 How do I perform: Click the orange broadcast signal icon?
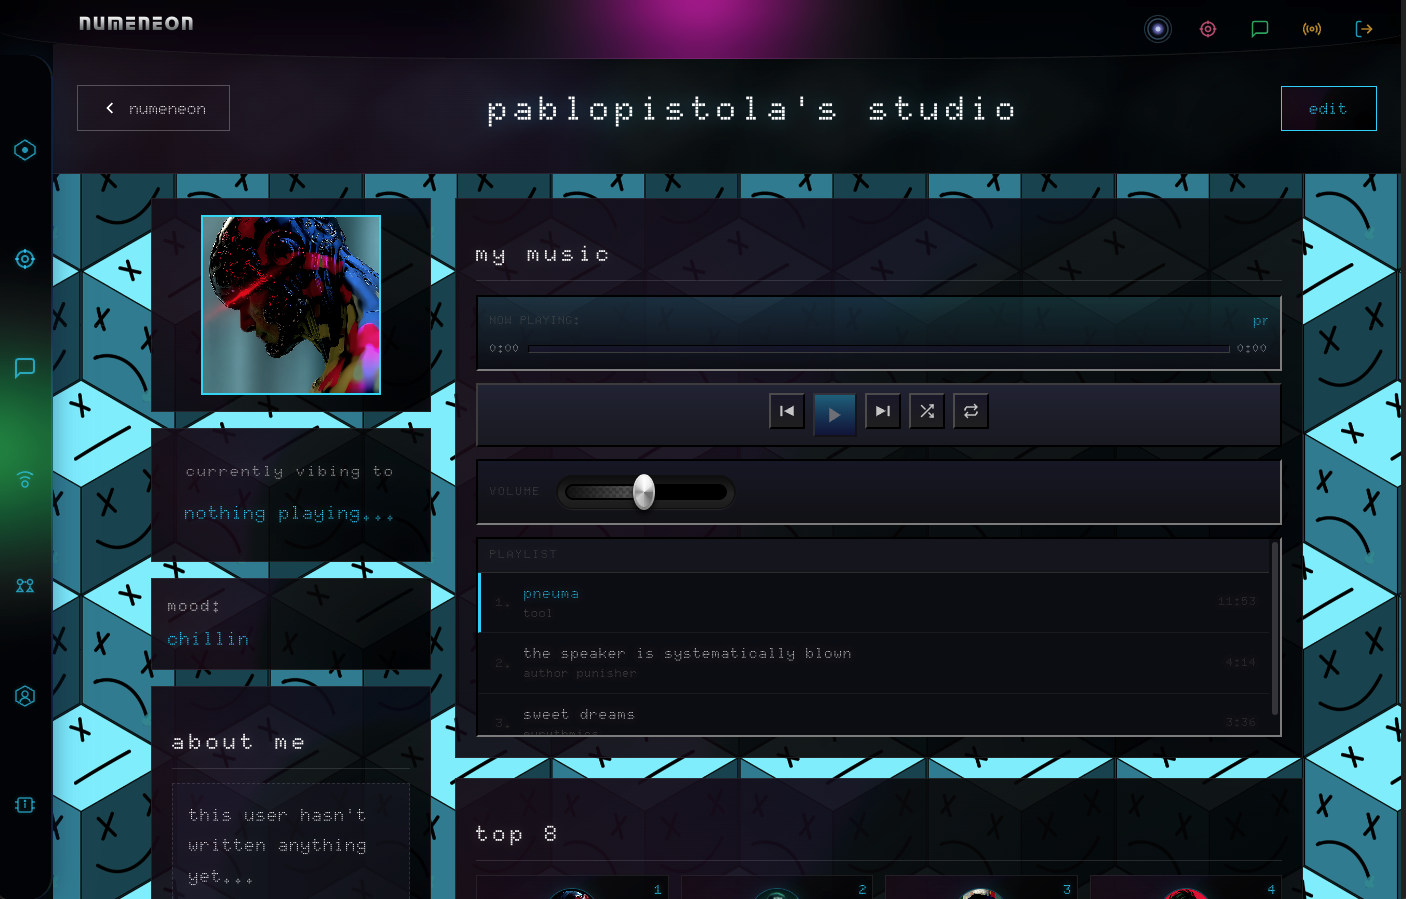pyautogui.click(x=1312, y=29)
